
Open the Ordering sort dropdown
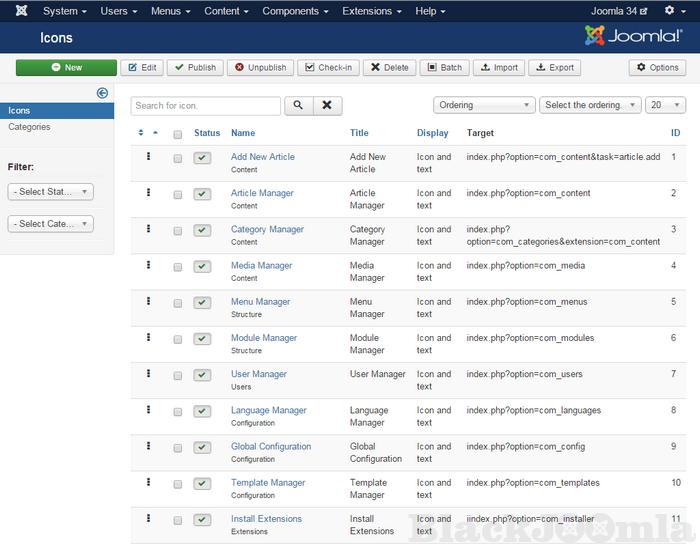point(484,105)
